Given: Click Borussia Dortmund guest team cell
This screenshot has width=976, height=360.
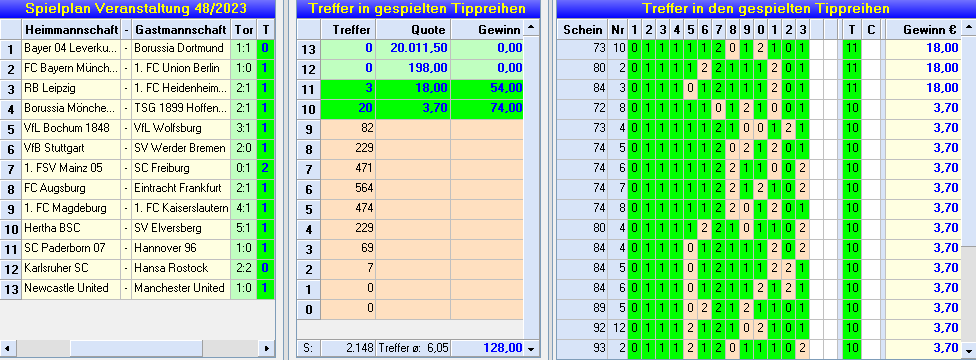Looking at the screenshot, I should 181,48.
